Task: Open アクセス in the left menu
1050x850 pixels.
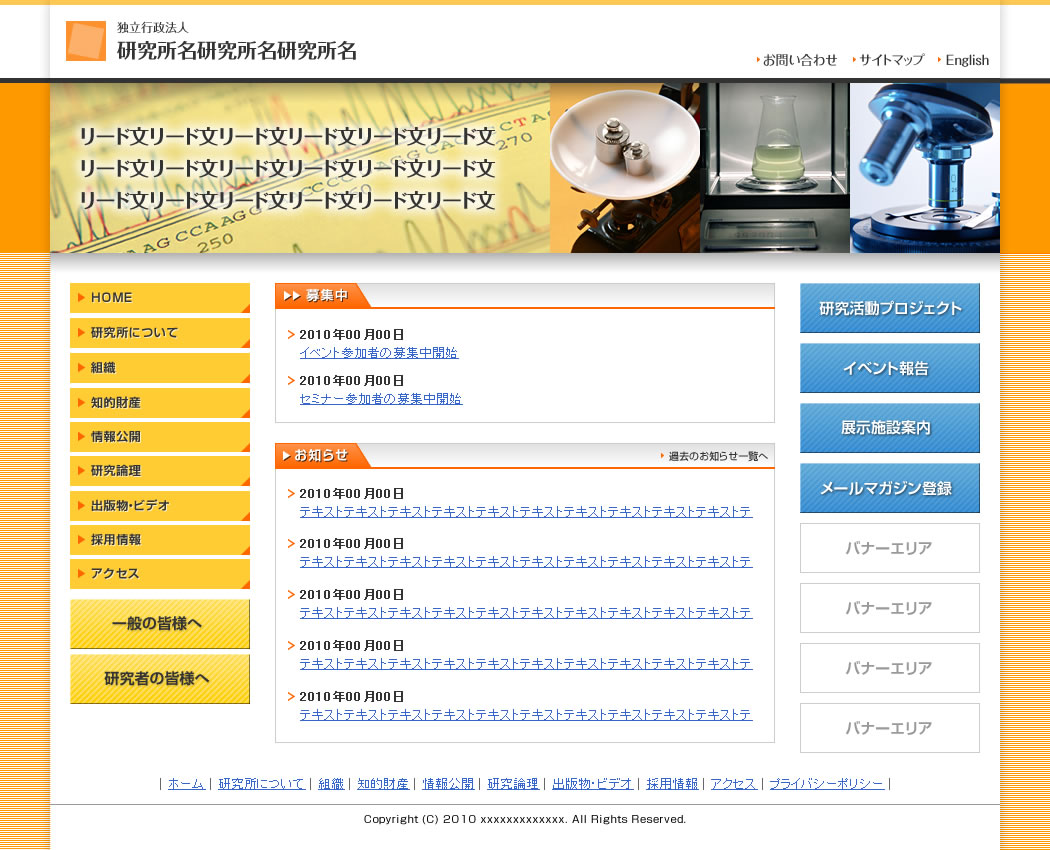Action: 160,574
